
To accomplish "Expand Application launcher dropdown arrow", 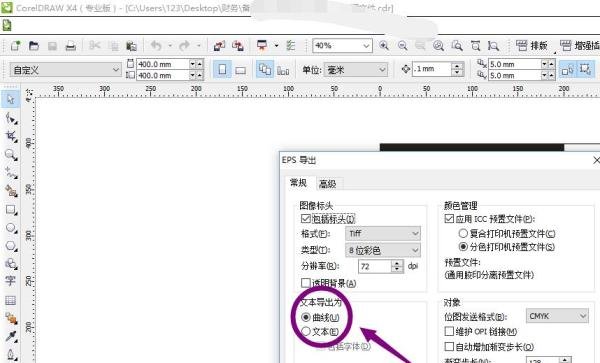I will [276, 46].
